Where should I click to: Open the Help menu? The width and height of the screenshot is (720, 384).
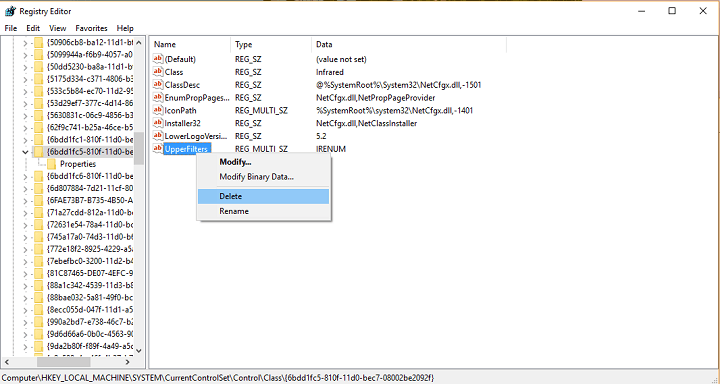pyautogui.click(x=125, y=28)
